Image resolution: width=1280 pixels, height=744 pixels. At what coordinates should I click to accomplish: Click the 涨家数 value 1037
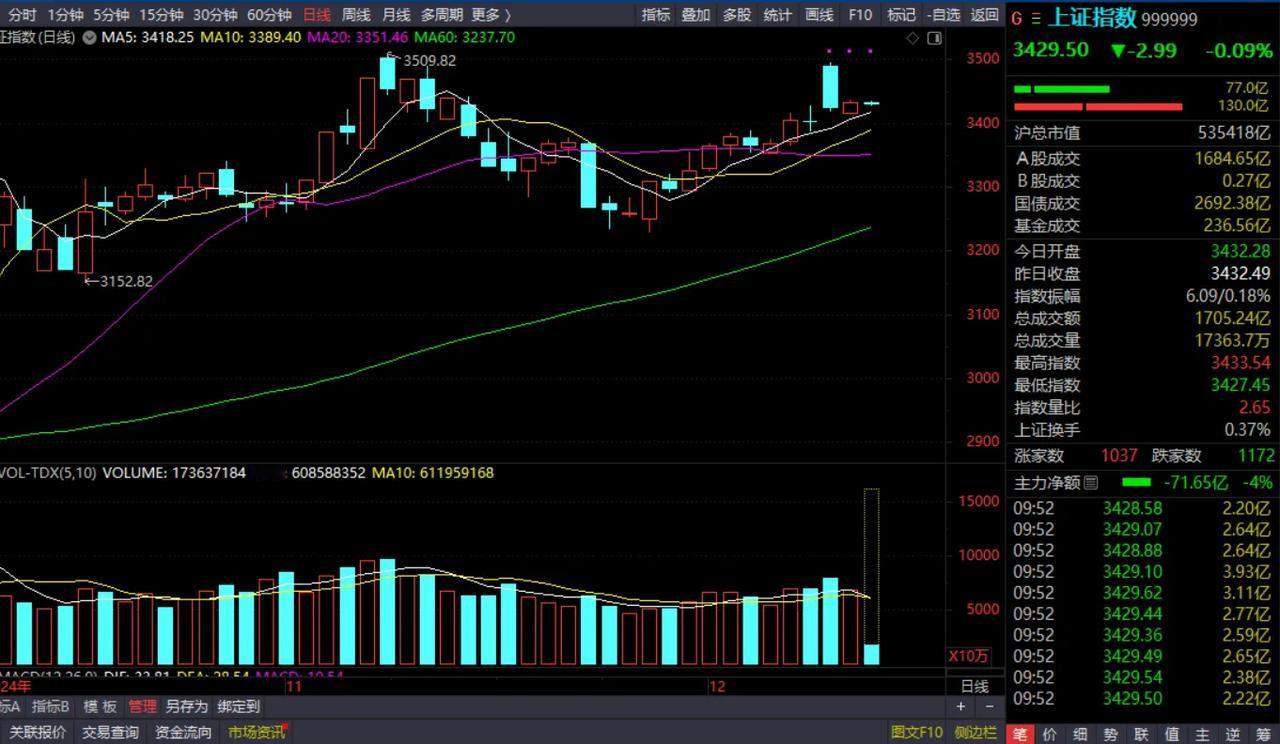coord(1119,456)
